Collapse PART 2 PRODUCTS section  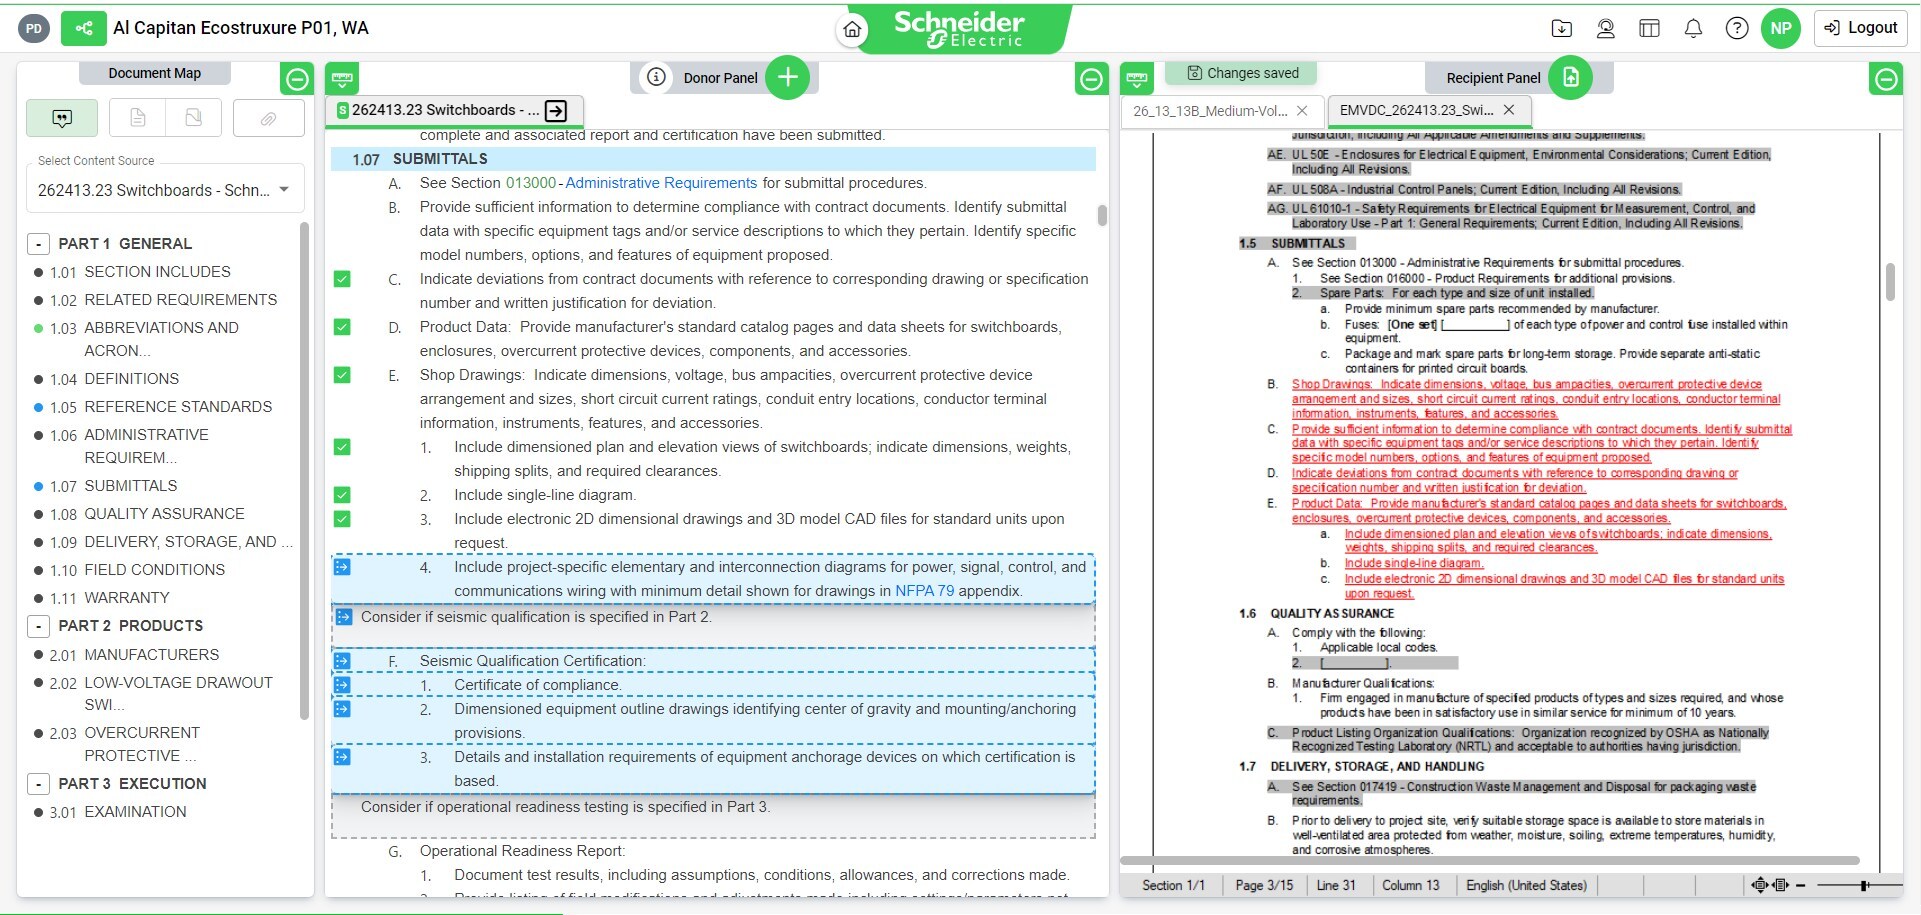coord(38,625)
